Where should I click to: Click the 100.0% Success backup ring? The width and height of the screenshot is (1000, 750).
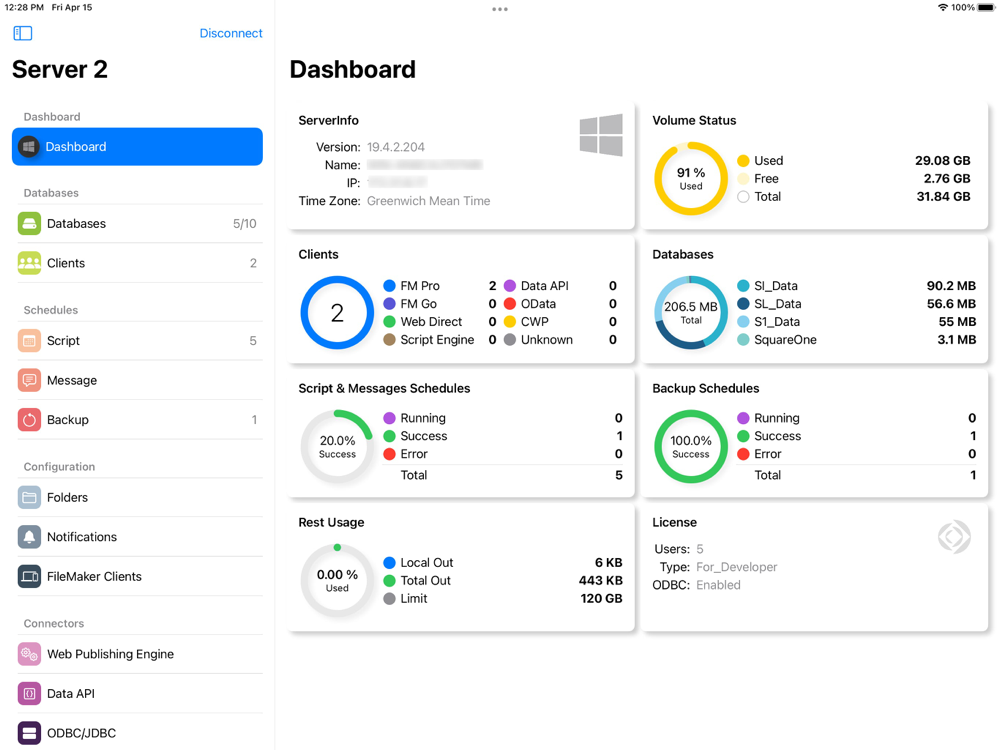(691, 446)
